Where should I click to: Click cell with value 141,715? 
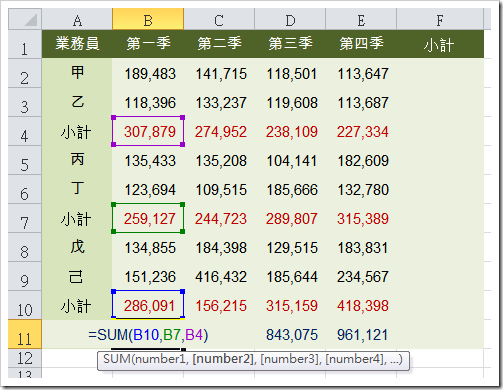219,73
